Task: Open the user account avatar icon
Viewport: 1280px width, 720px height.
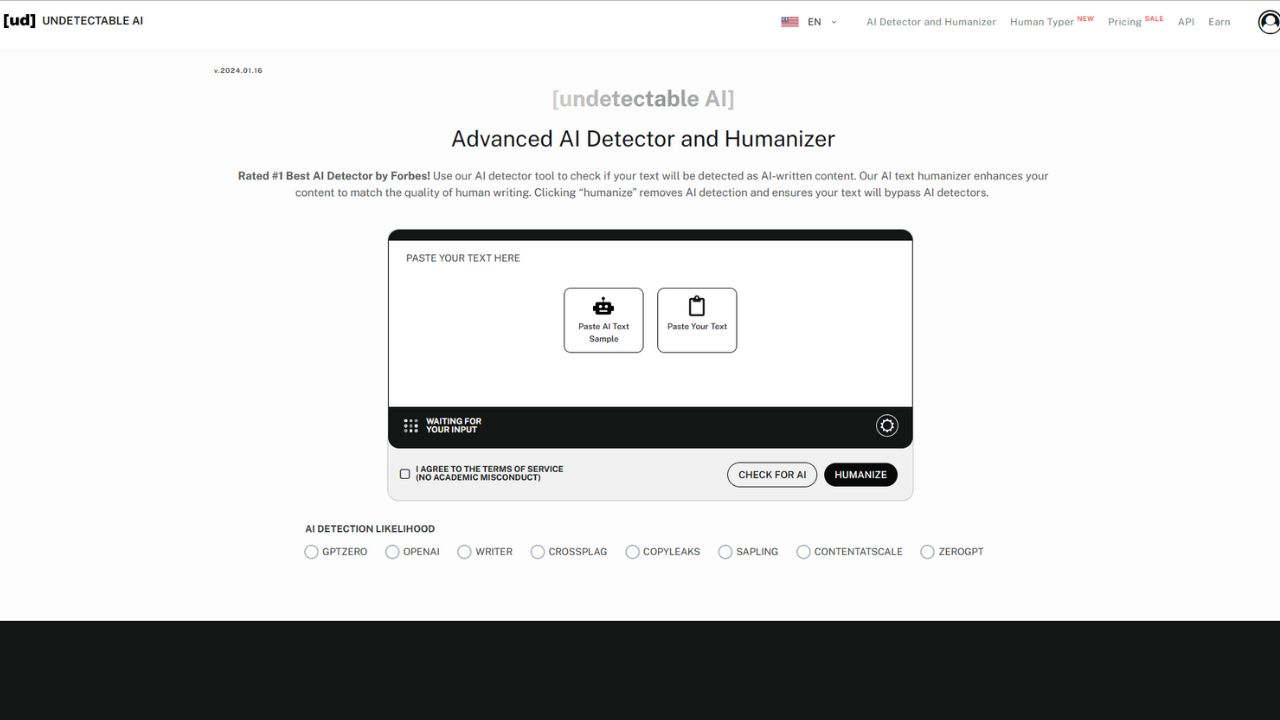Action: [x=1267, y=21]
